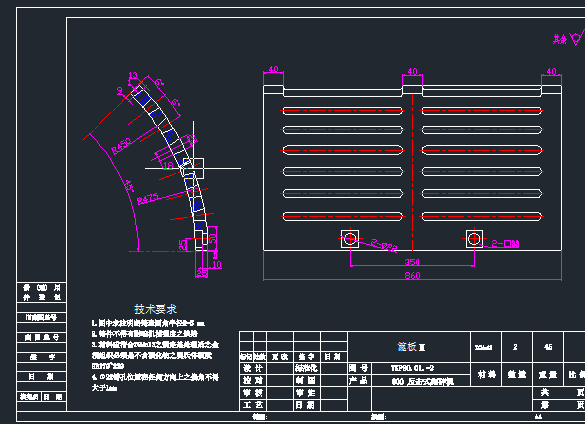Select the 860 overall width dimension
The image size is (585, 424).
click(412, 275)
